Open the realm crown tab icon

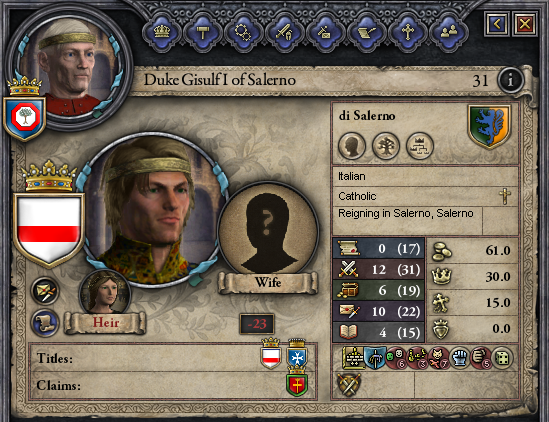pyautogui.click(x=162, y=33)
